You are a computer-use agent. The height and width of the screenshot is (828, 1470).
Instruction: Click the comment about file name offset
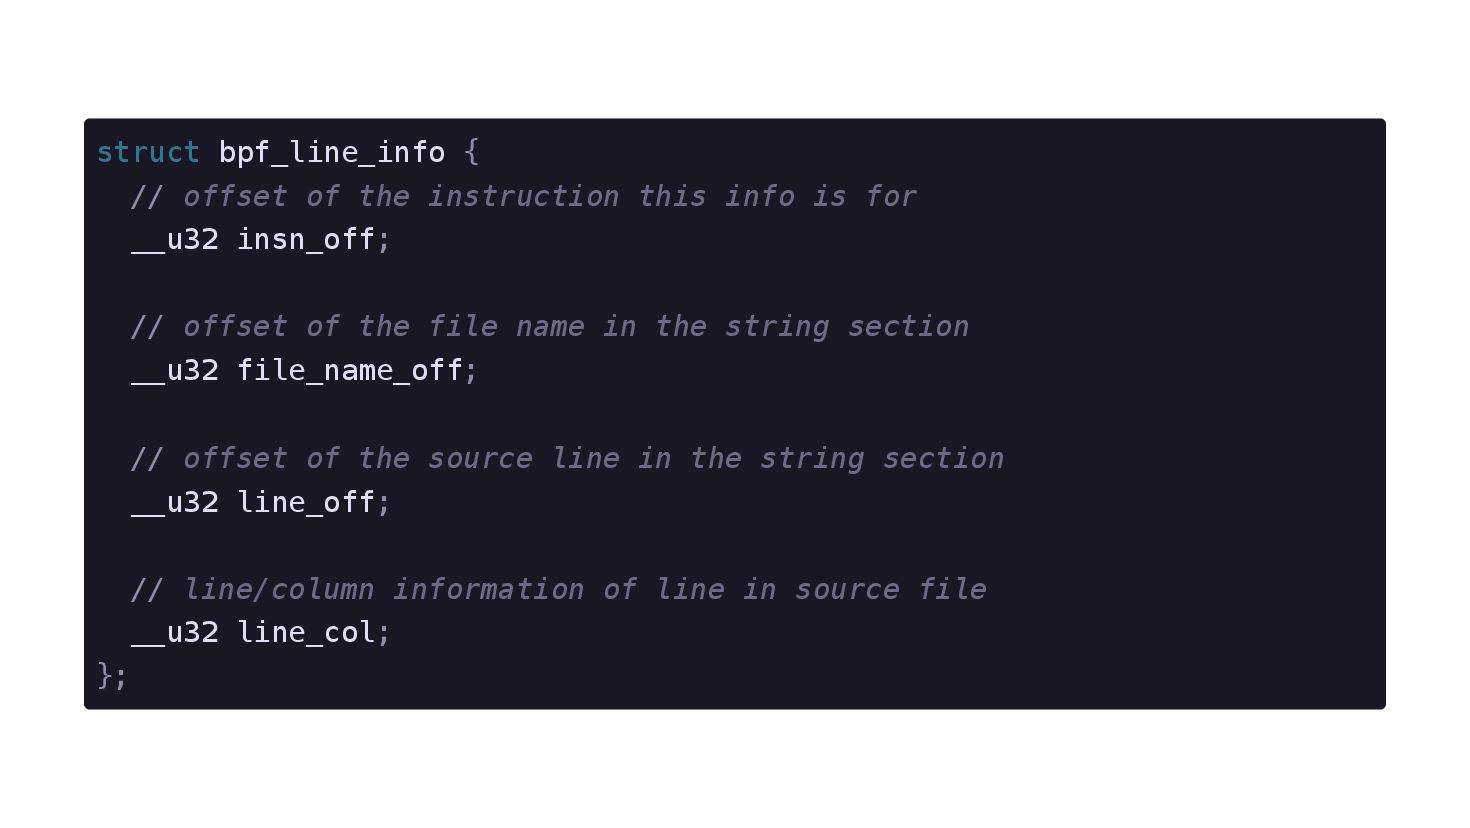tap(550, 327)
